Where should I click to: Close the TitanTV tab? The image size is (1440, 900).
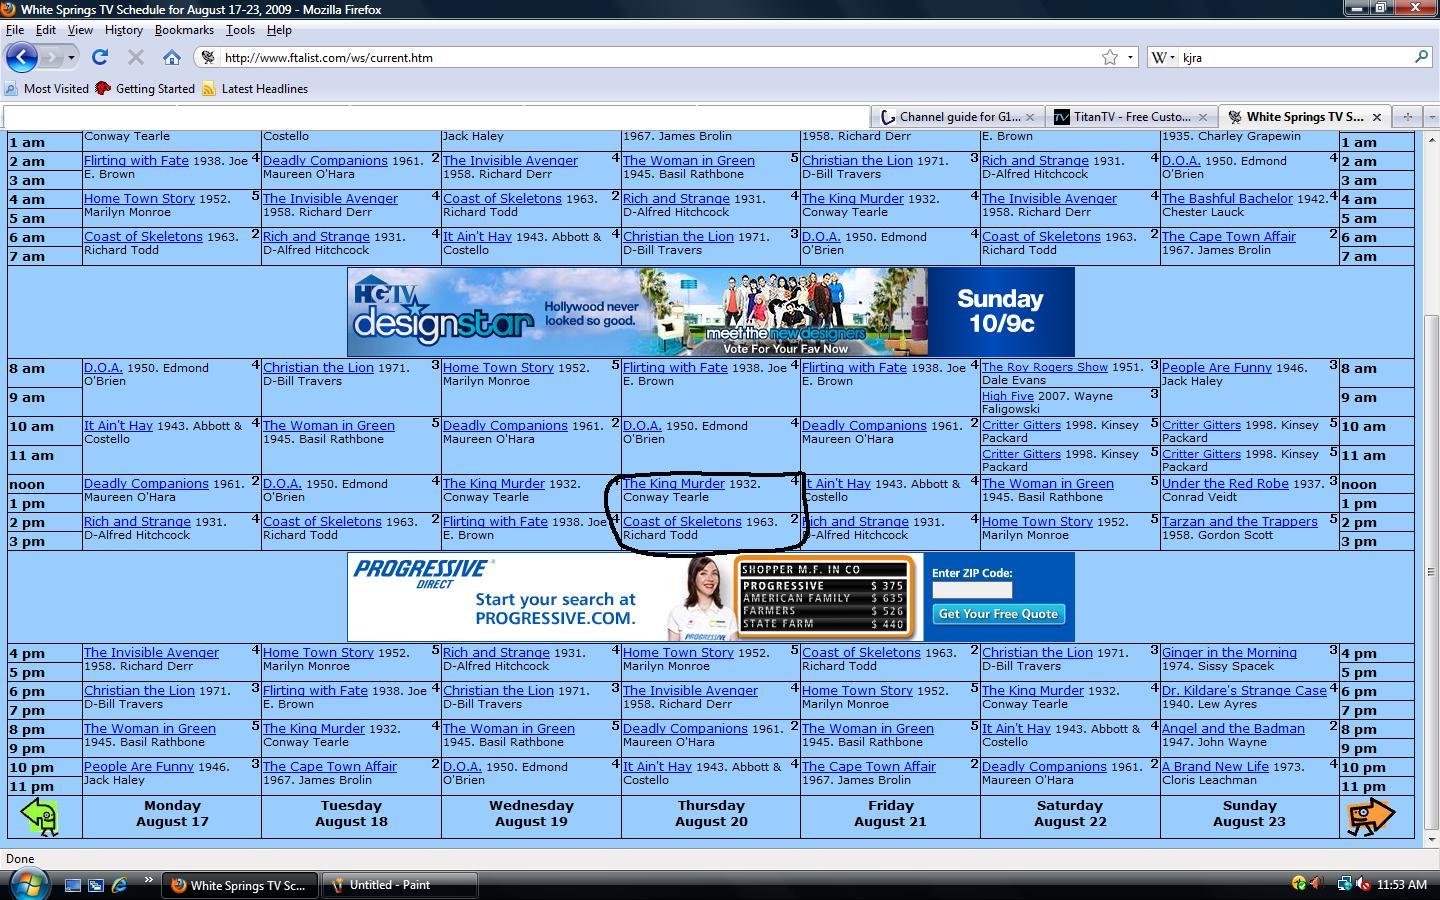point(1204,117)
